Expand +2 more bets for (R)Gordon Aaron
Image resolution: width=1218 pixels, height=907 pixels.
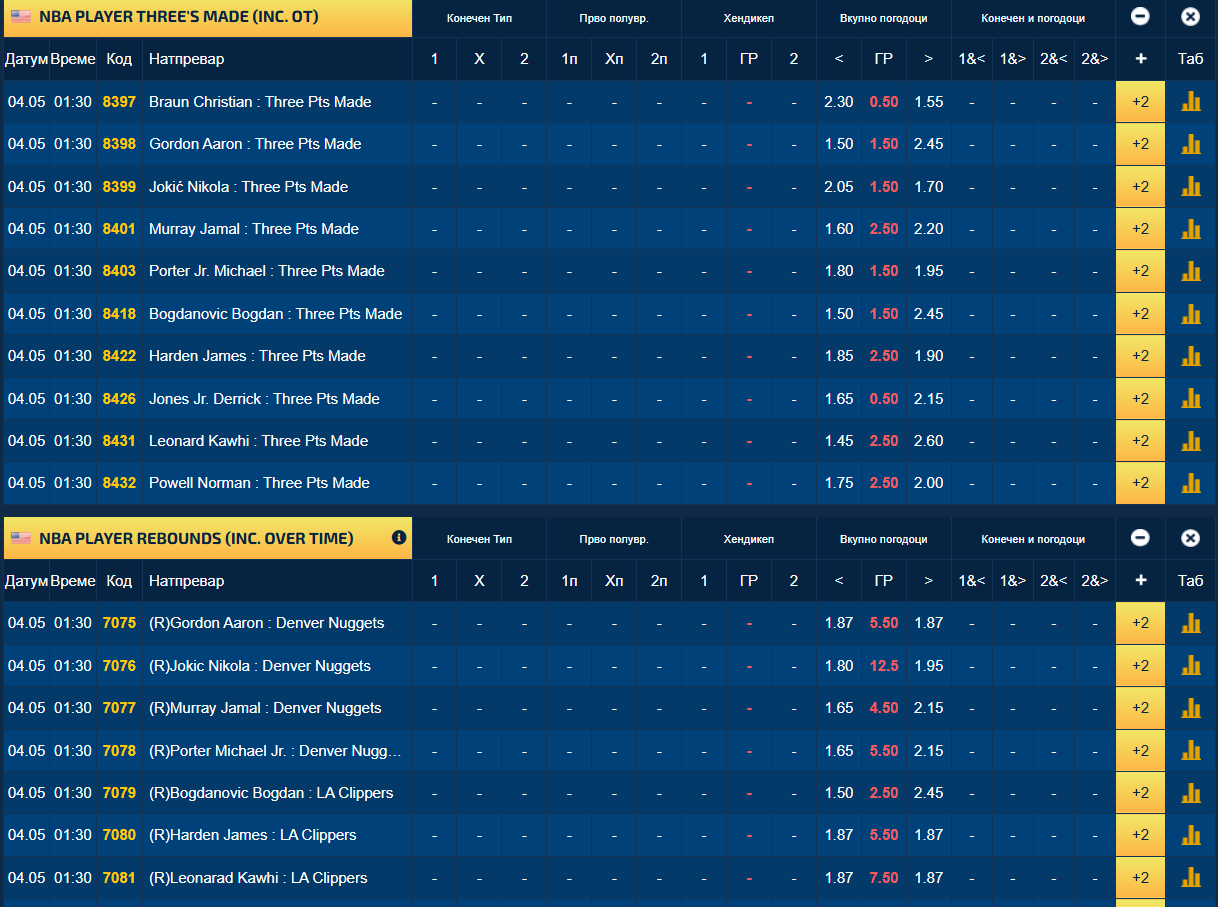click(1141, 623)
